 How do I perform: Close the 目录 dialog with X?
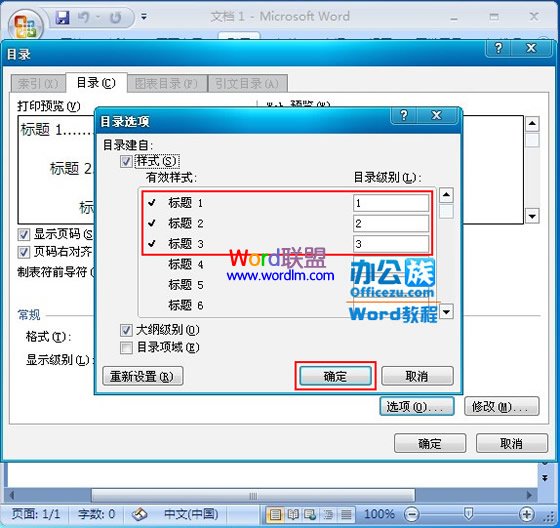coord(531,48)
